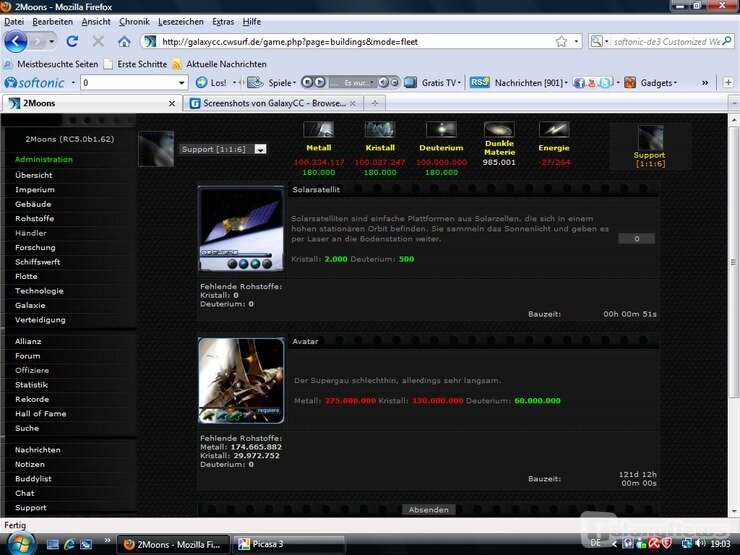Viewport: 740px width, 555px height.
Task: Switch to Screenshots von GalaxyCC tab
Action: point(273,103)
